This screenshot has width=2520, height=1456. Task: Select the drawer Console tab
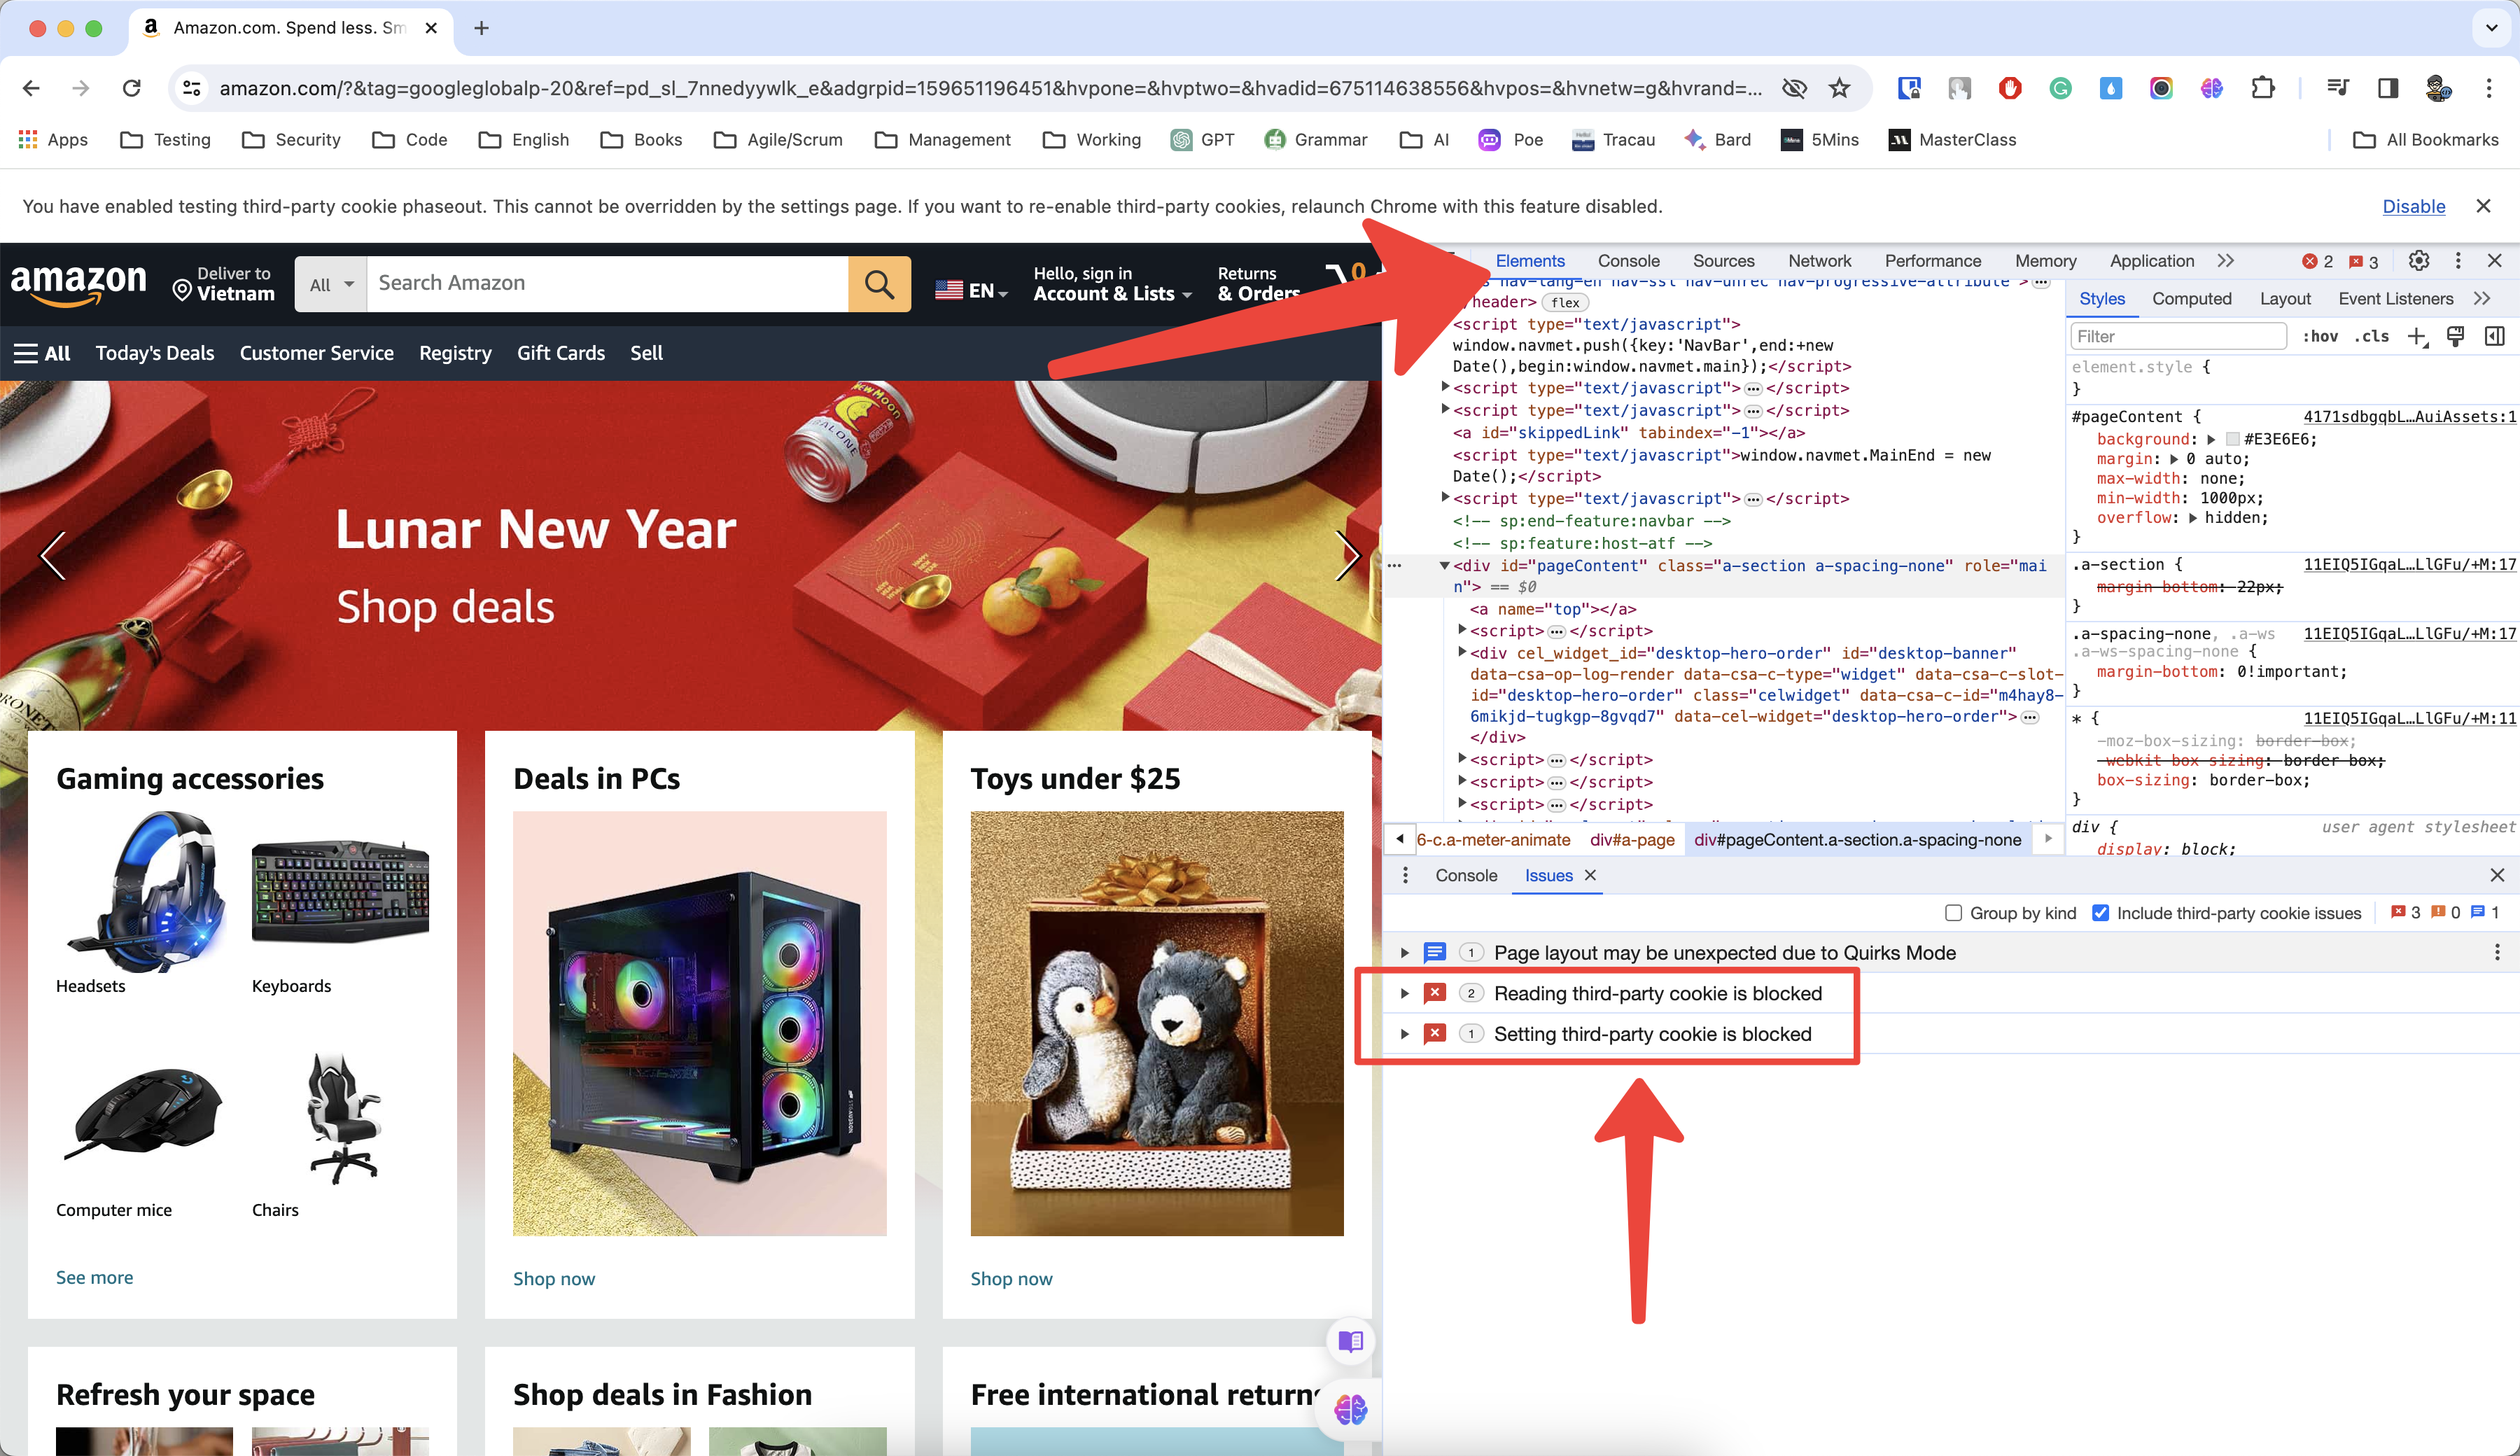click(x=1466, y=875)
